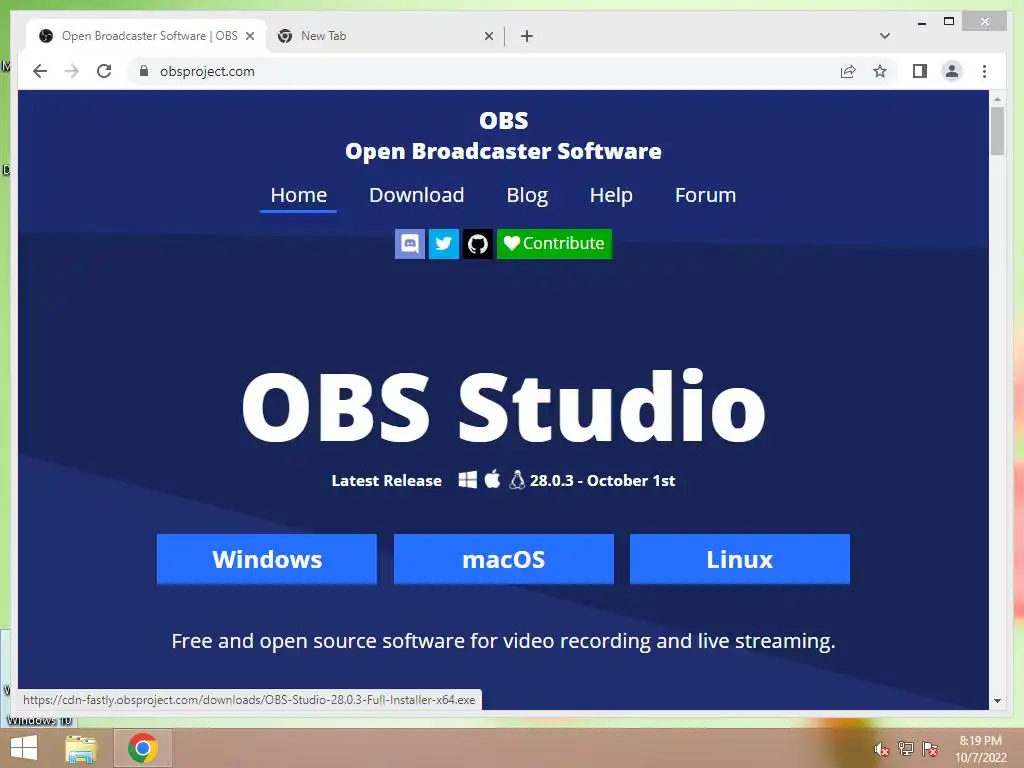The width and height of the screenshot is (1024, 768).
Task: Bookmark this page with star icon
Action: pos(880,71)
